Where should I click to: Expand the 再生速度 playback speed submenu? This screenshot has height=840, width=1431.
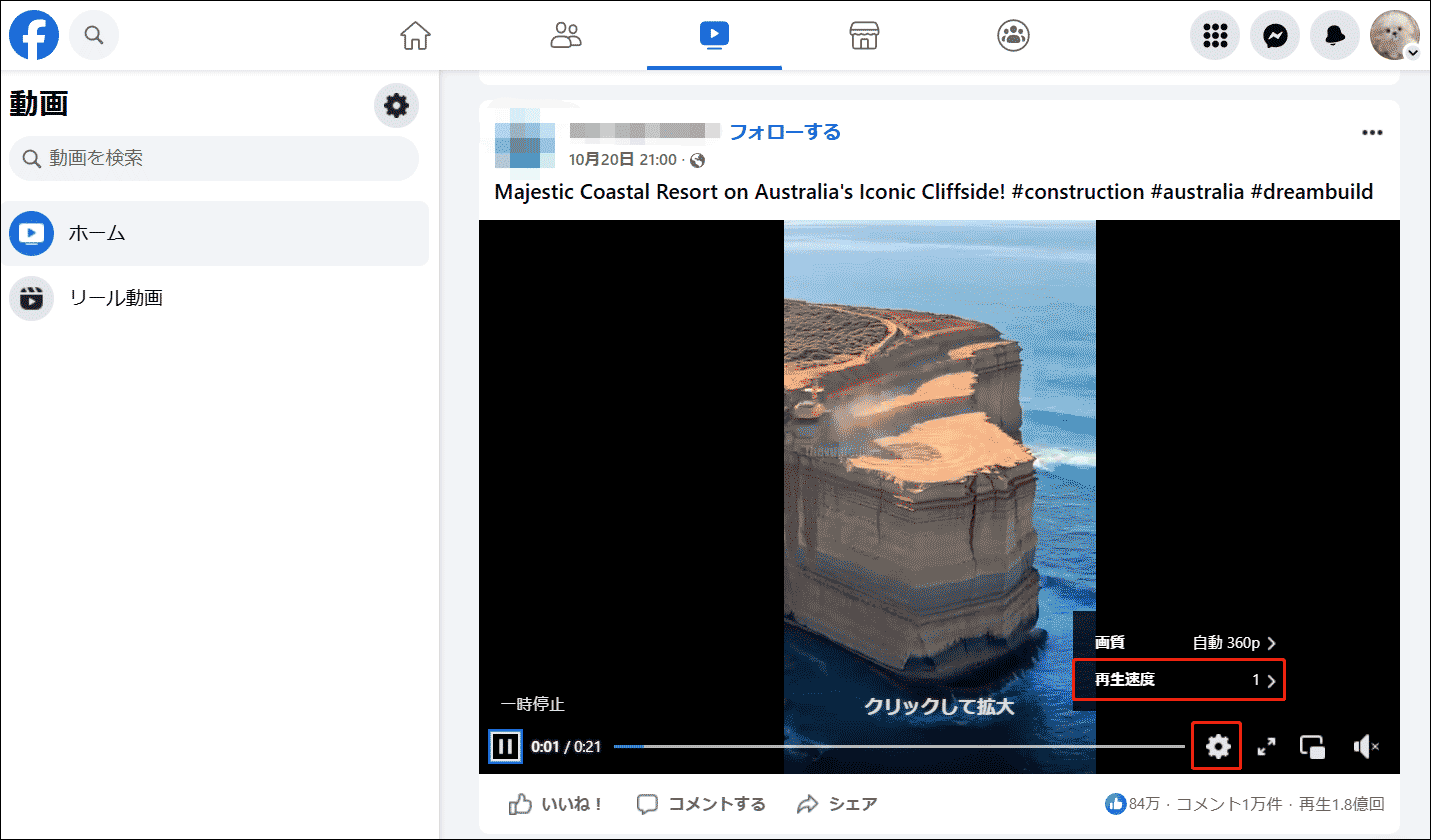pyautogui.click(x=1178, y=679)
